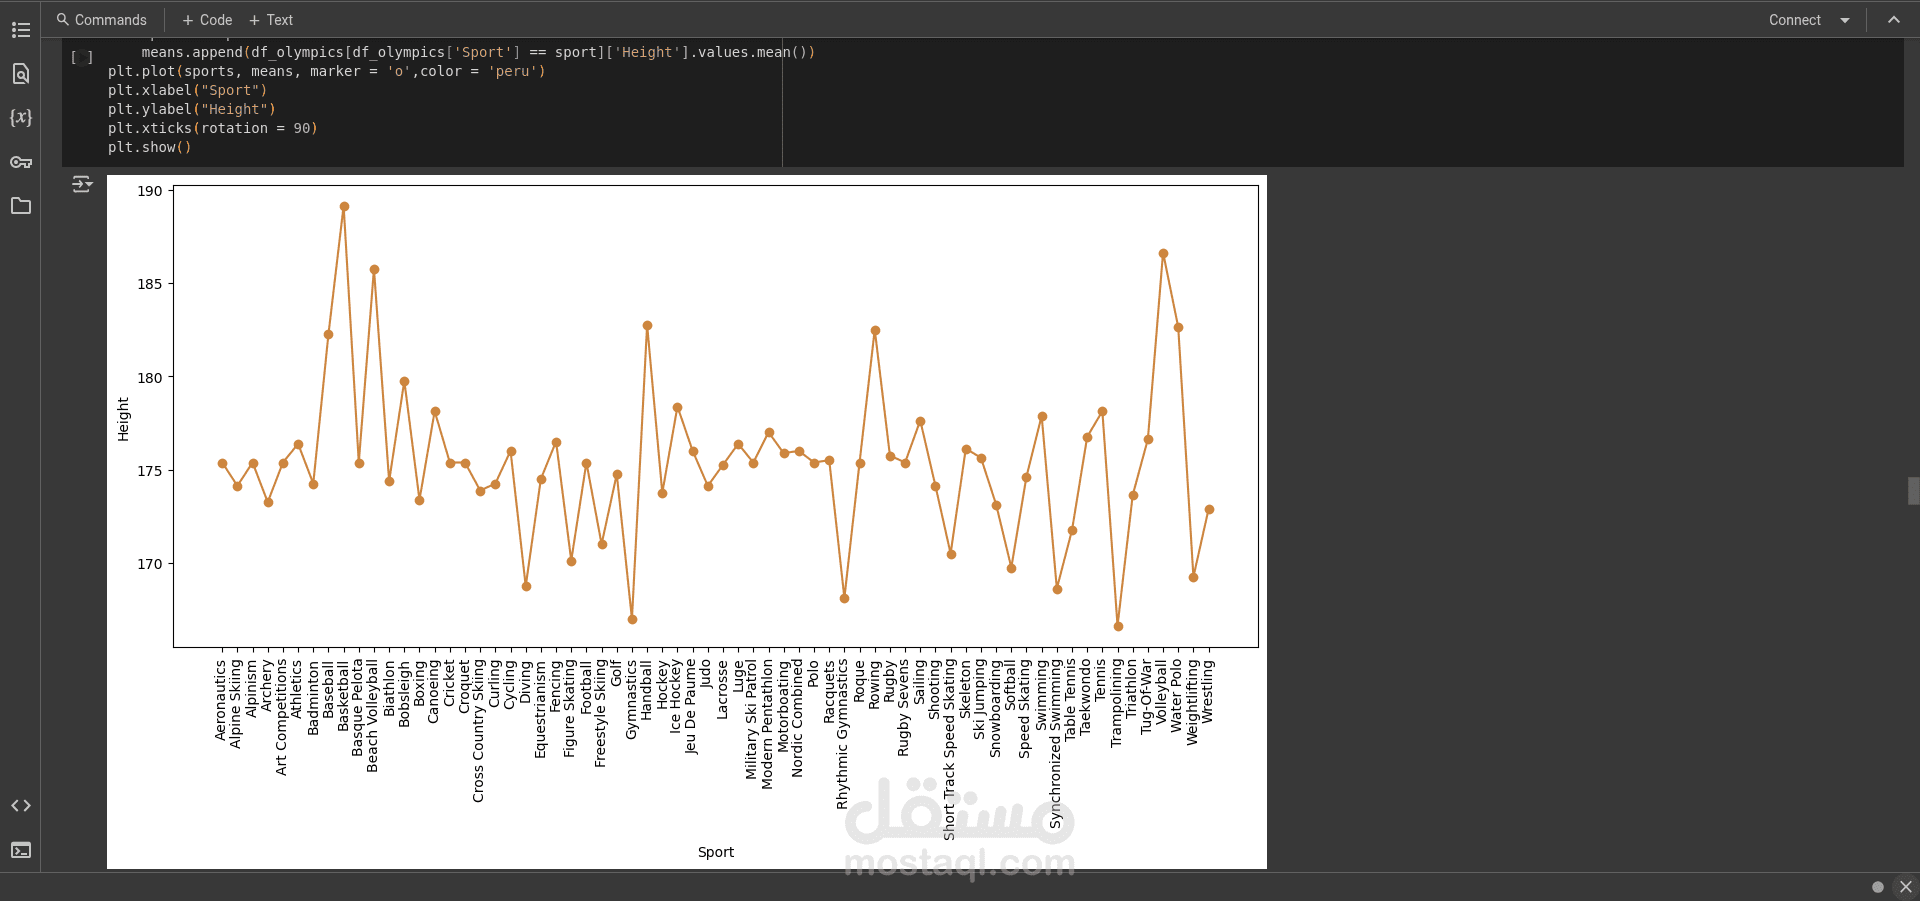
Task: Open the files folder icon
Action: [21, 206]
